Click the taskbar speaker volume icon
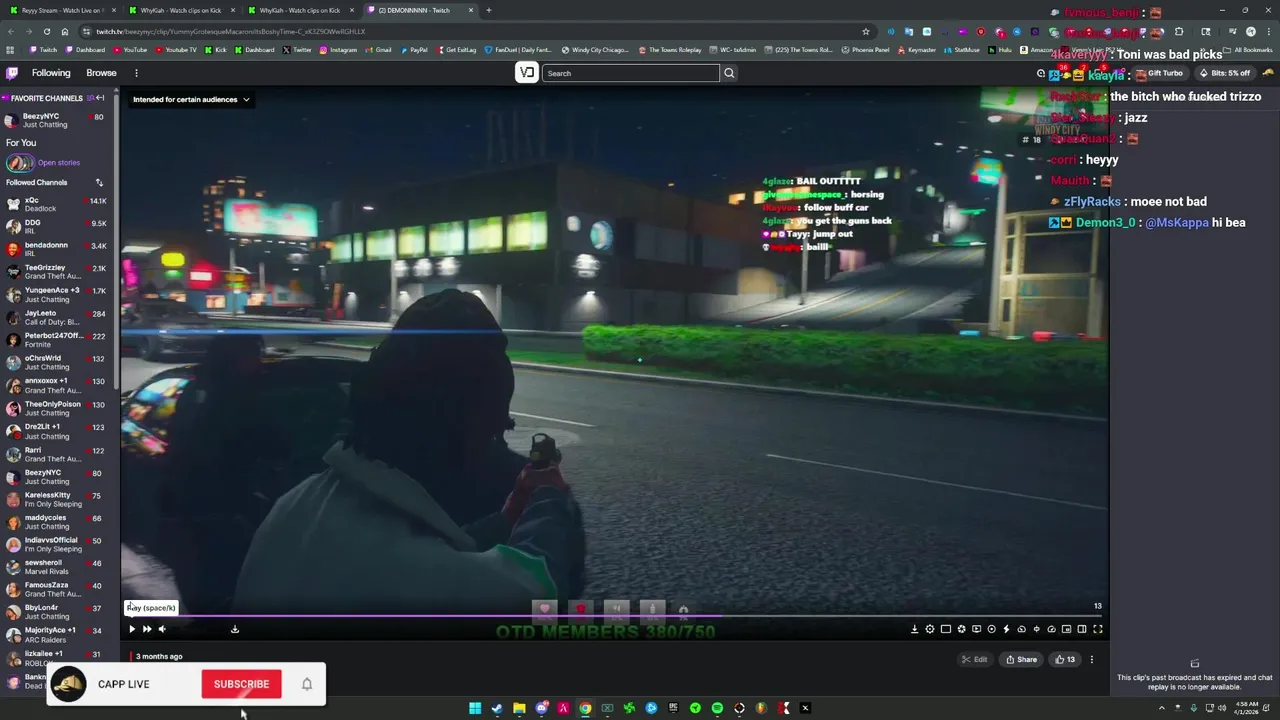Screen dimensions: 1280x720 (x=1221, y=707)
